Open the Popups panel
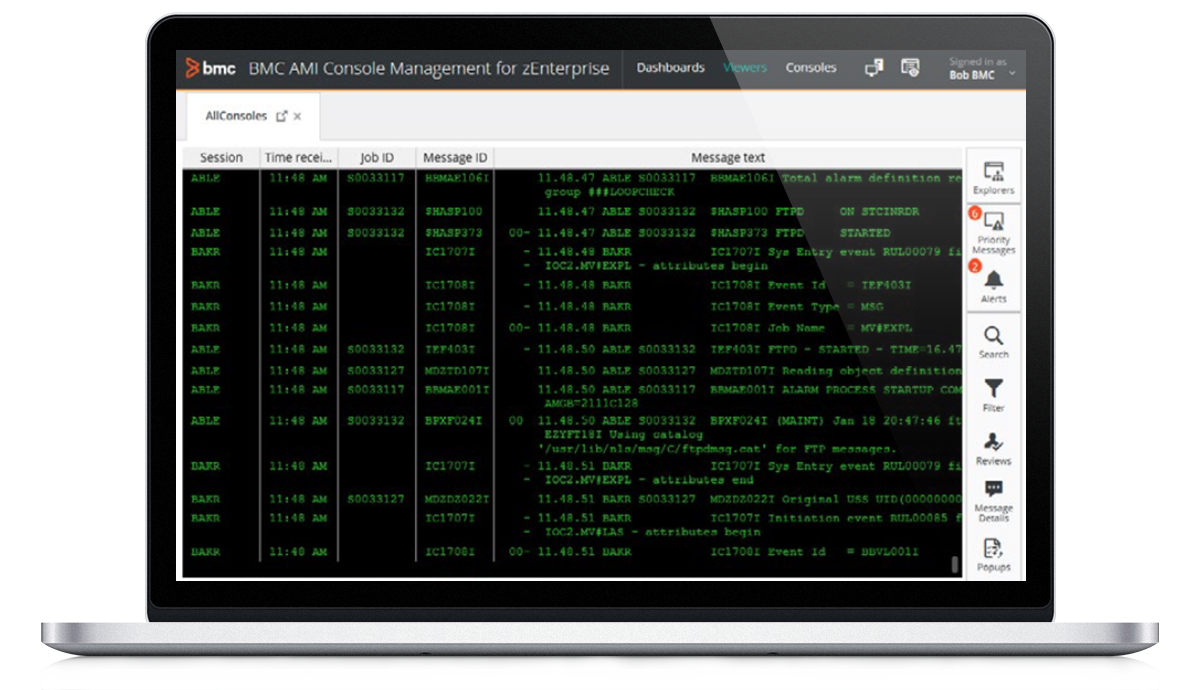 point(993,552)
